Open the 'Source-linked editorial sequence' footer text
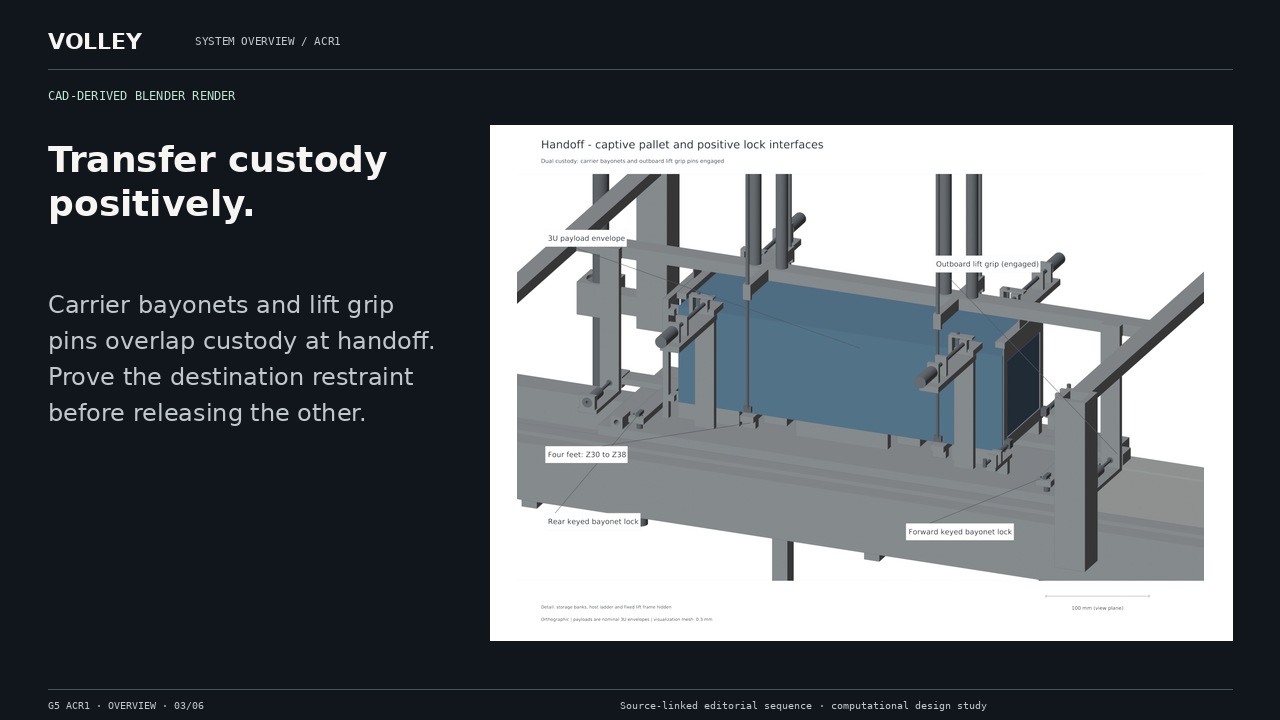The height and width of the screenshot is (720, 1280). pos(803,706)
